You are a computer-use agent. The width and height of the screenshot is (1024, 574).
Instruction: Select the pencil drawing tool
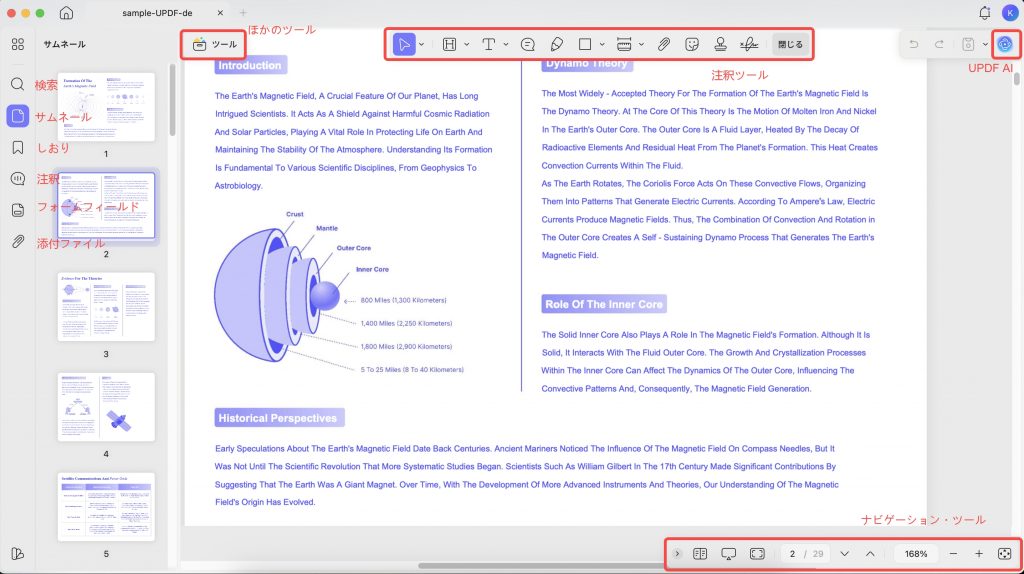(x=556, y=44)
